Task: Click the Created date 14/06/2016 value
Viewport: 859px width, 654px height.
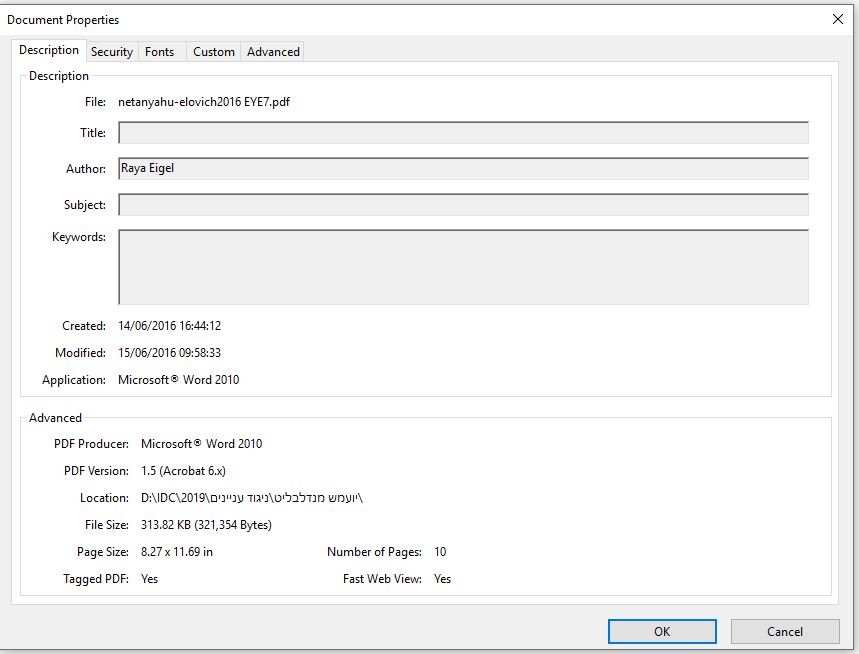Action: pyautogui.click(x=170, y=326)
